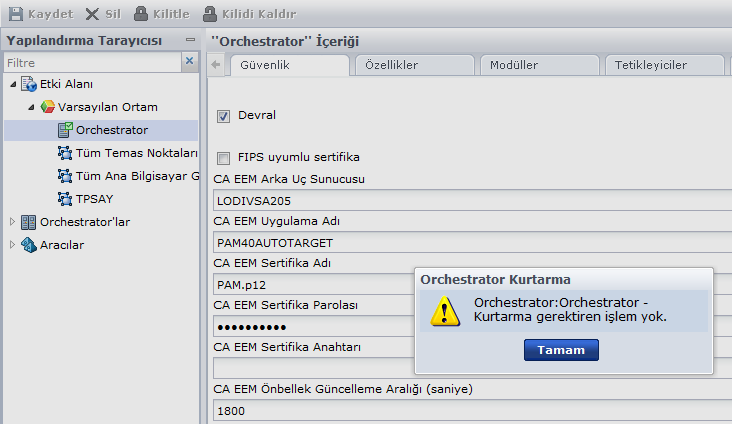Click the "Orchestrator" İçeriği panel heading
732x424 pixels.
pyautogui.click(x=285, y=41)
